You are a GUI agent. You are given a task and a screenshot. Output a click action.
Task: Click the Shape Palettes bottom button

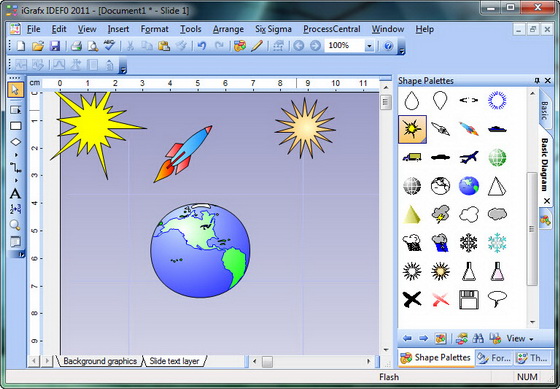click(435, 358)
